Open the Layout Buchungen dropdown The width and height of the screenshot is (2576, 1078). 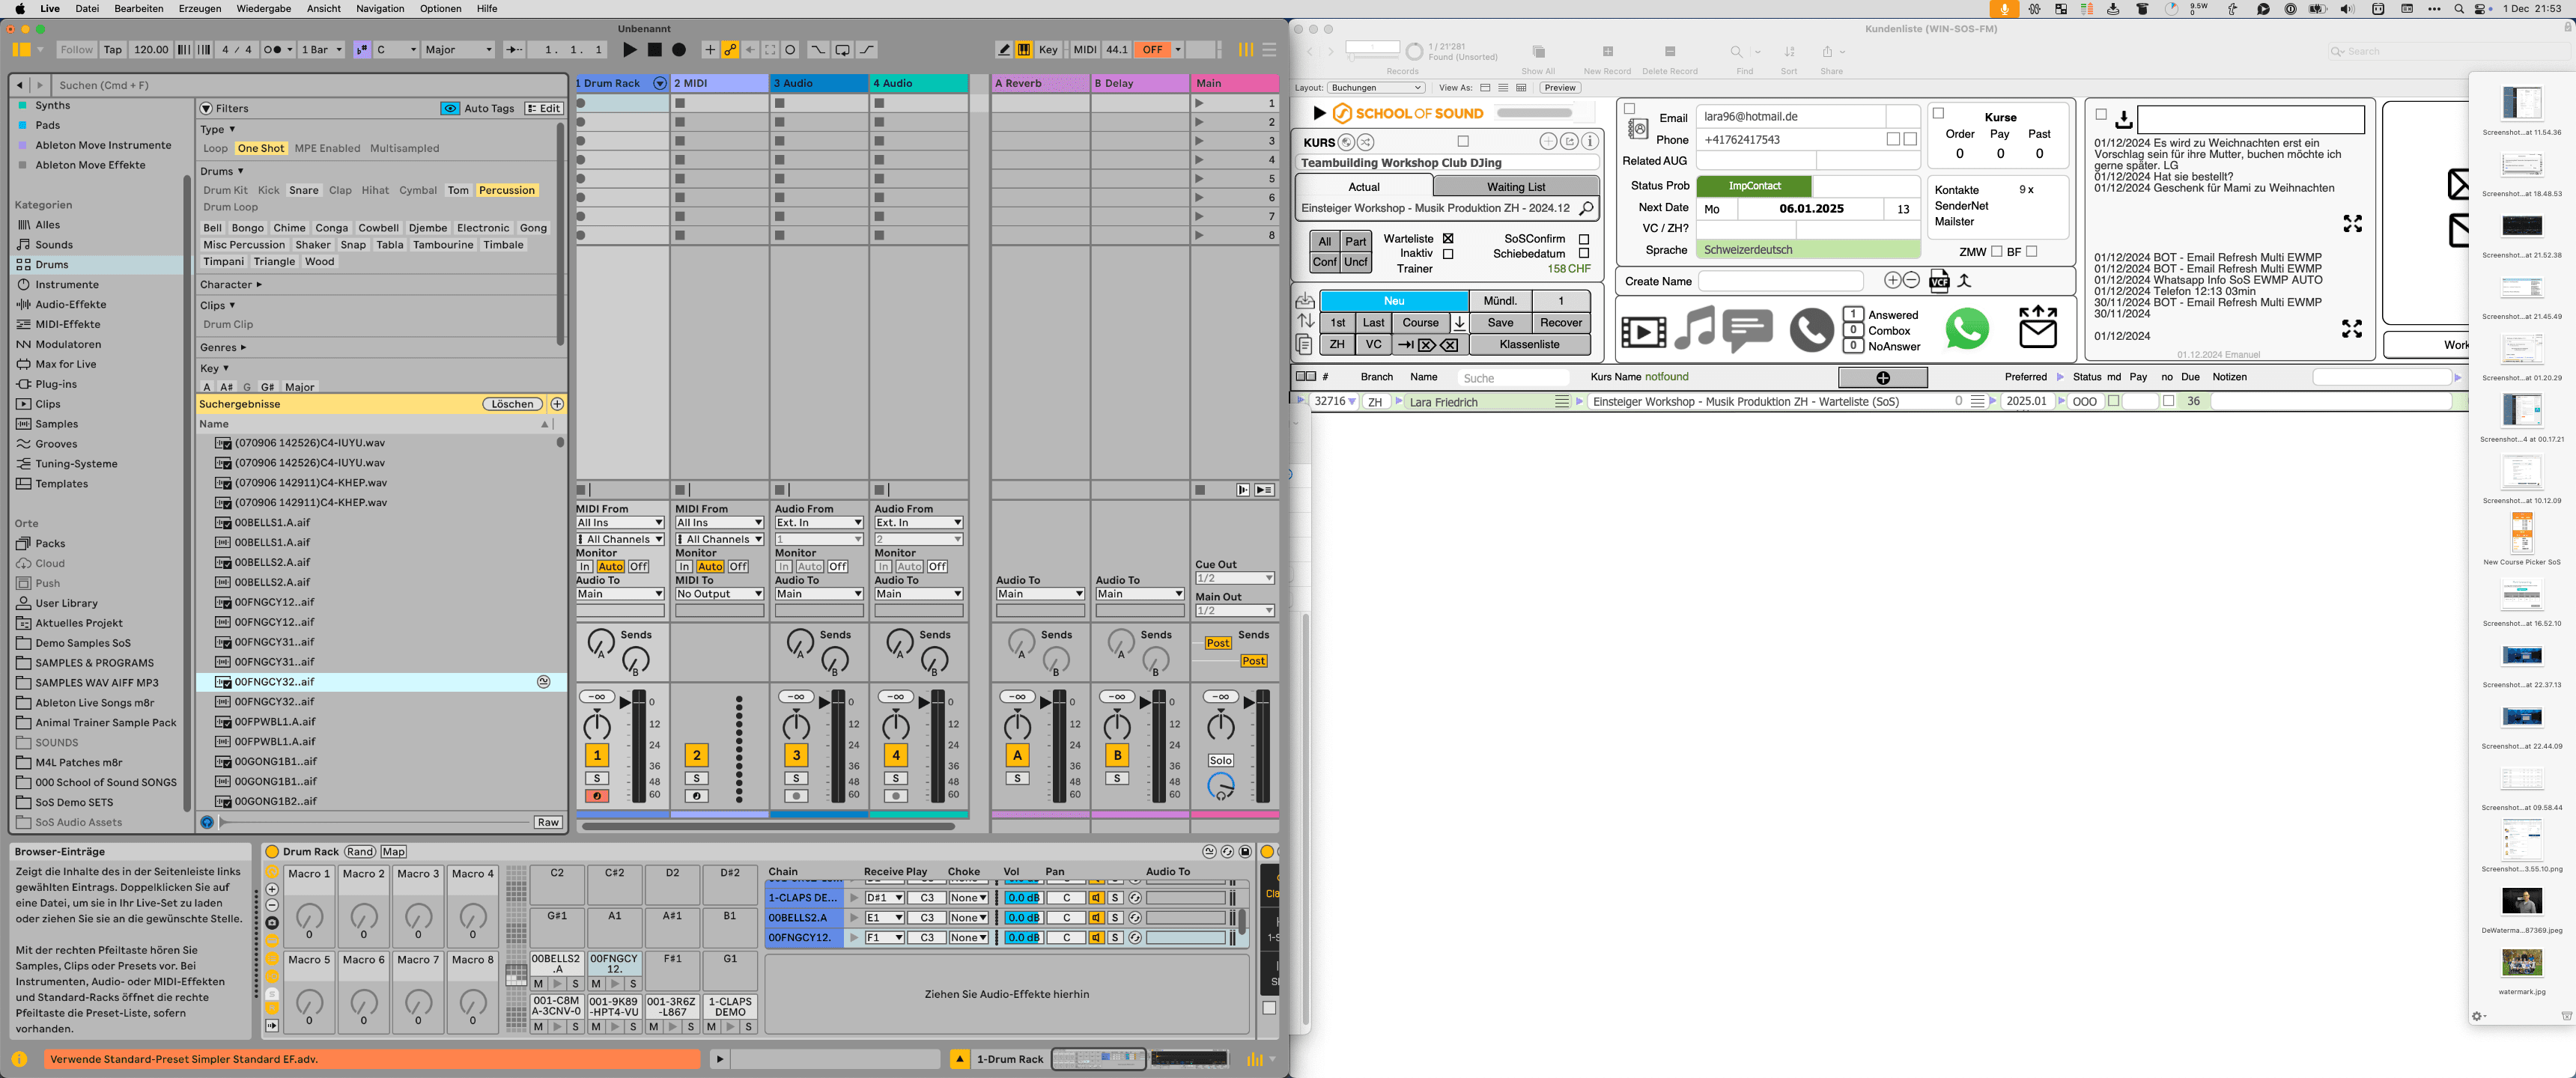coord(1376,88)
